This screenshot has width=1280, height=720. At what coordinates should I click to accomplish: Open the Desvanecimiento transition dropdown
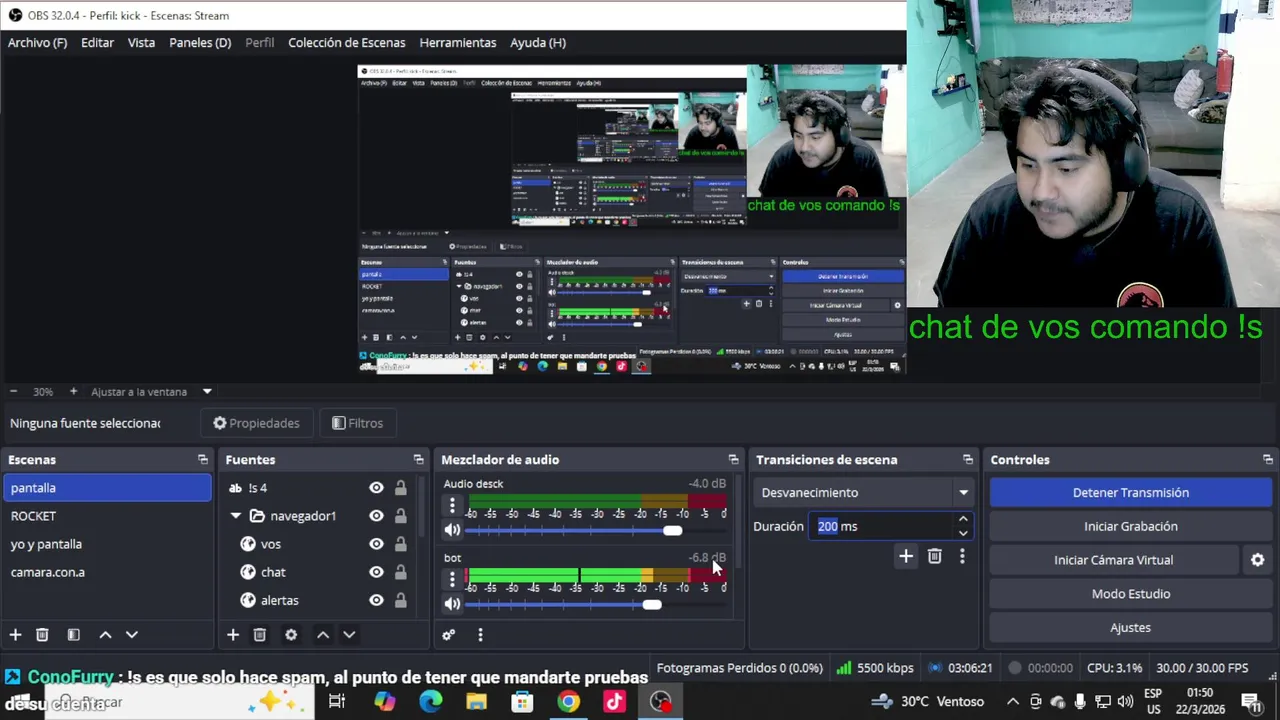[864, 492]
